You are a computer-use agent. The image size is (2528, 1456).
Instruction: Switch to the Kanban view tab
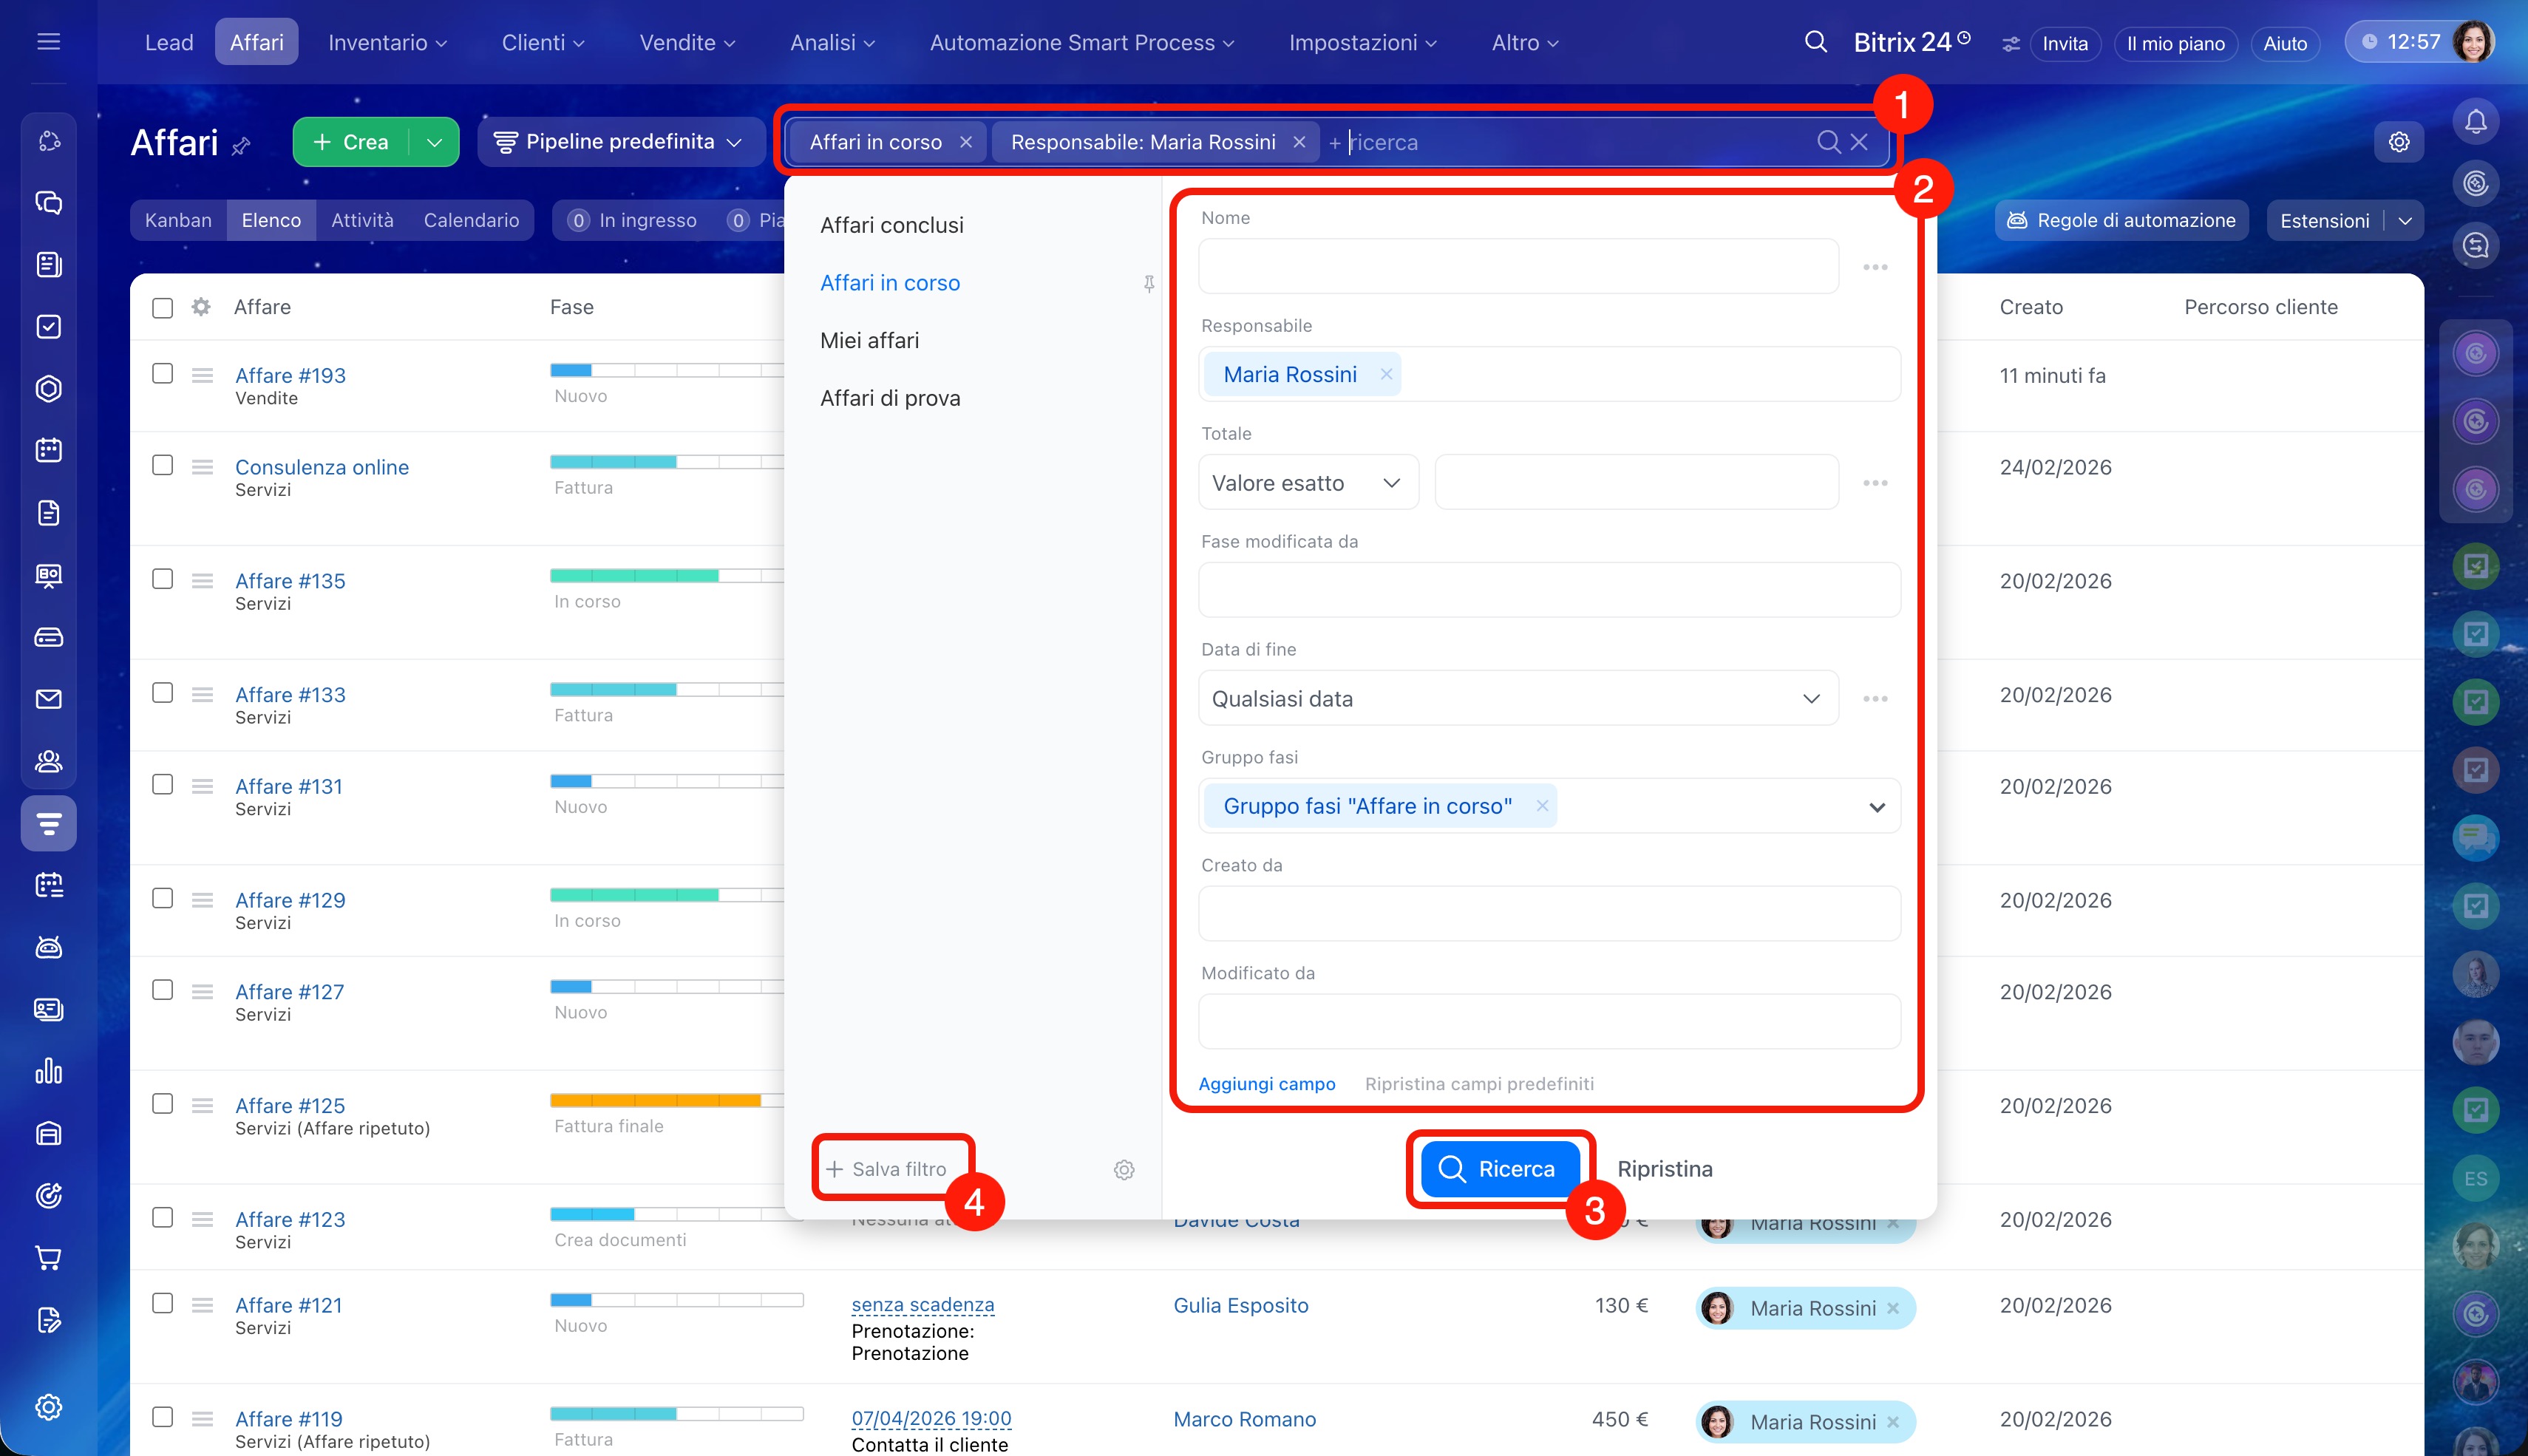pyautogui.click(x=178, y=220)
